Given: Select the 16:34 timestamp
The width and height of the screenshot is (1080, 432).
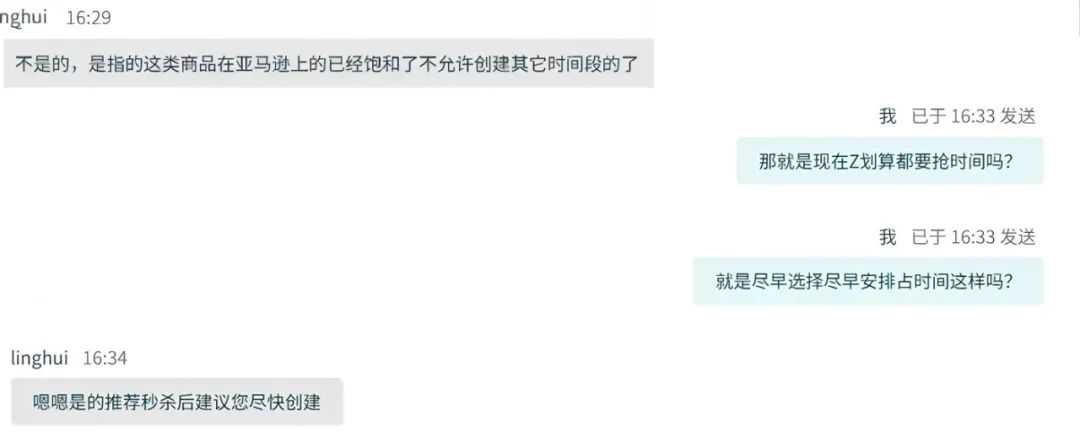Looking at the screenshot, I should [x=105, y=358].
